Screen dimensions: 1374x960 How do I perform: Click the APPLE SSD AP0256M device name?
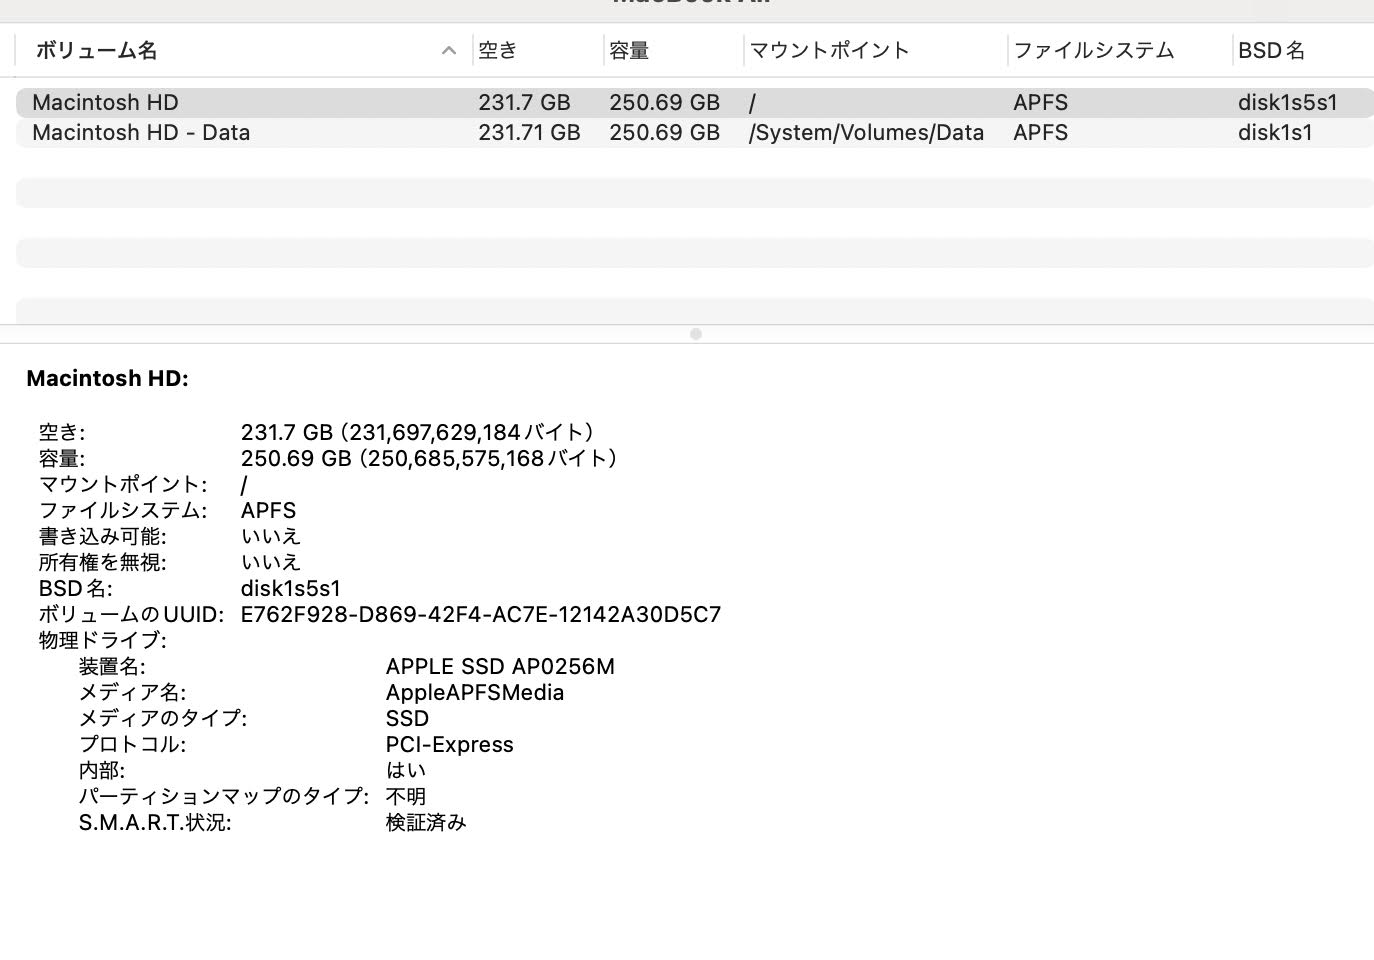[500, 666]
